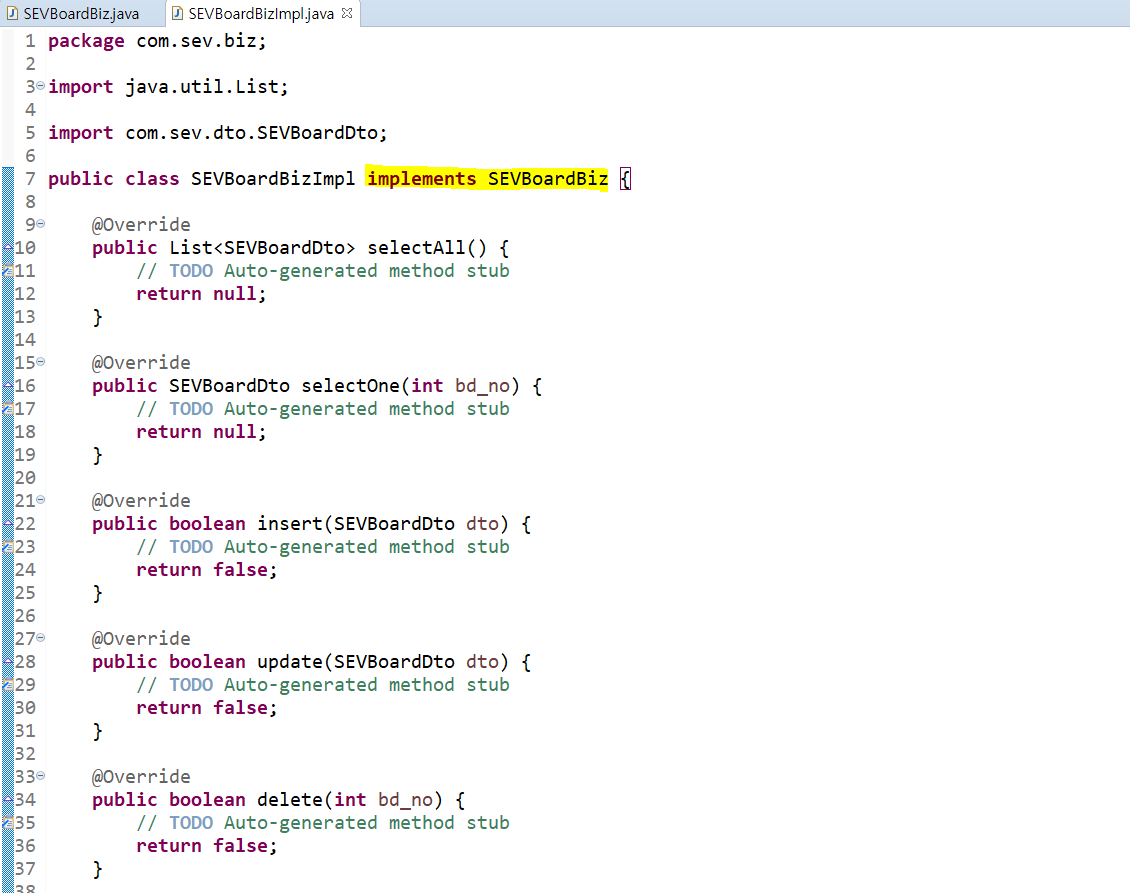Image resolution: width=1130 pixels, height=893 pixels.
Task: Click the TODO comment on line 35
Action: click(x=323, y=823)
